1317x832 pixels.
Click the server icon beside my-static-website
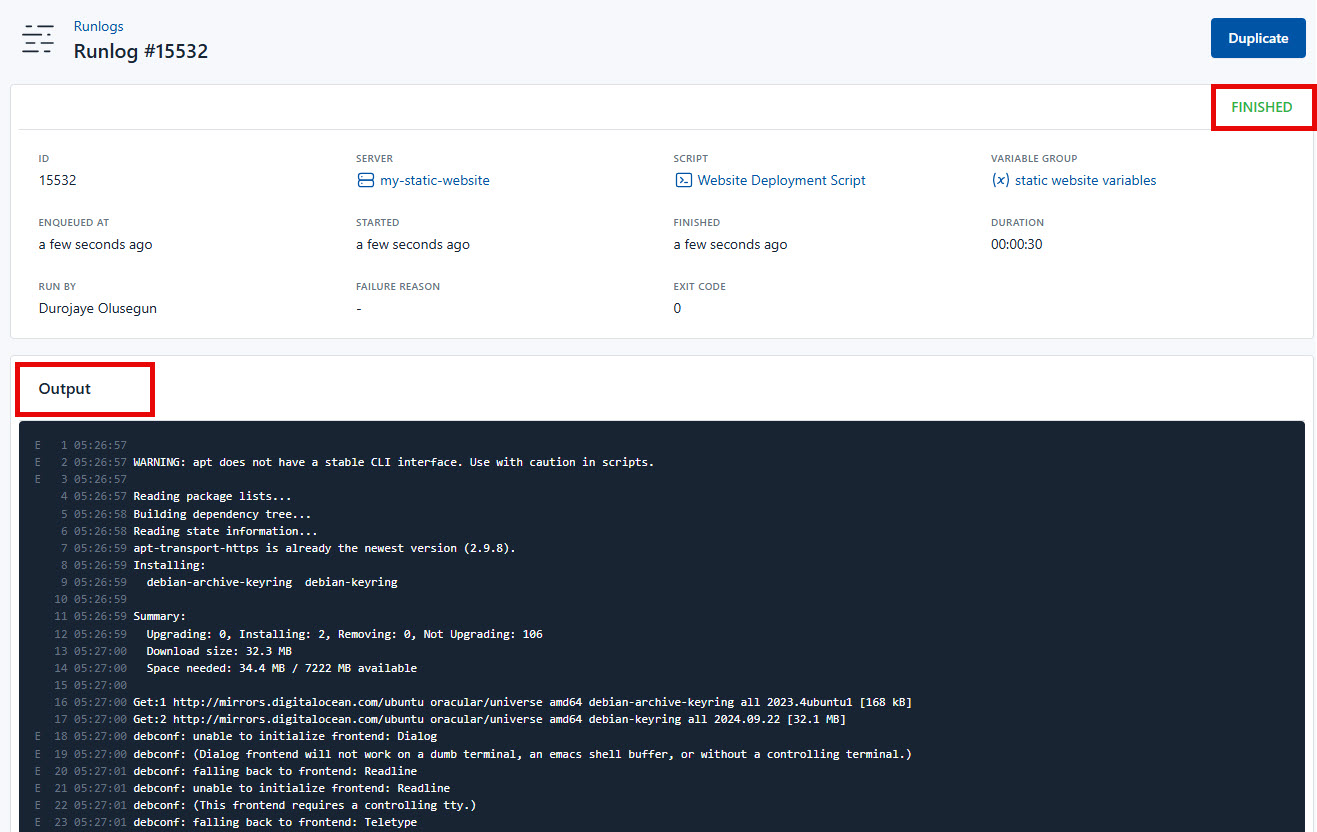tap(366, 180)
